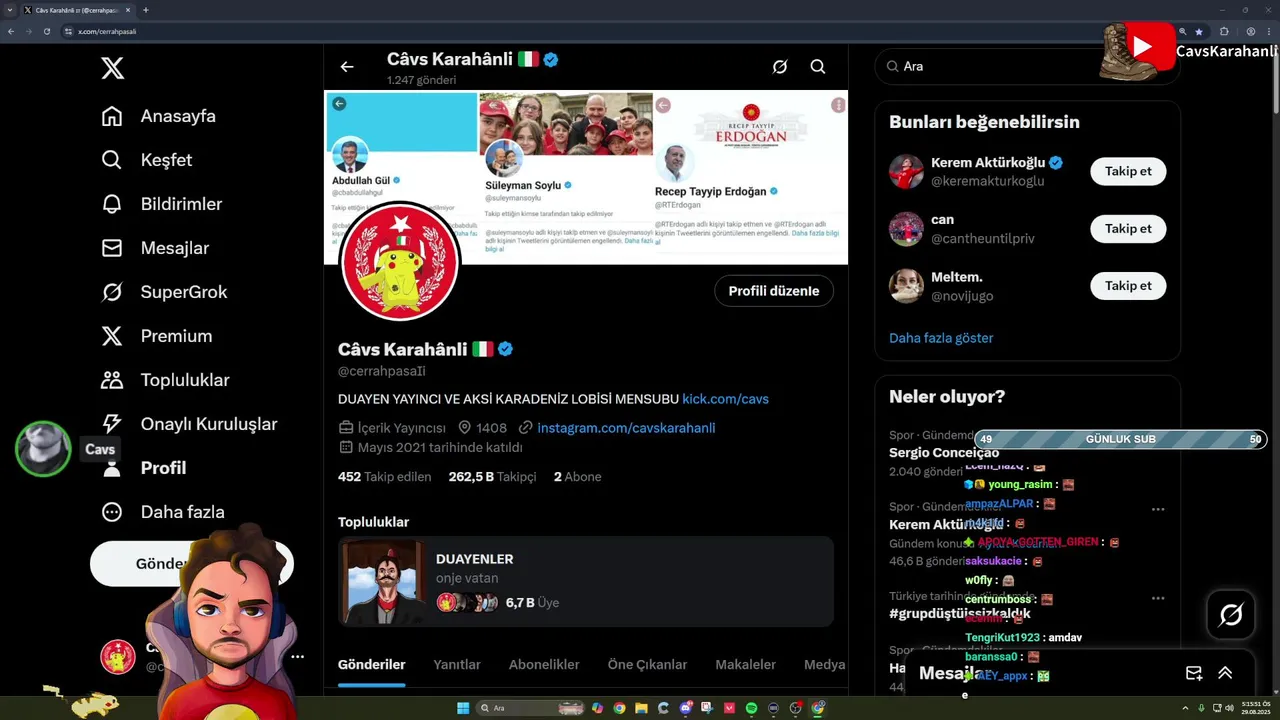This screenshot has height=720, width=1280.
Task: Expand the Mesajlar drawer with chevrons
Action: pos(1225,674)
